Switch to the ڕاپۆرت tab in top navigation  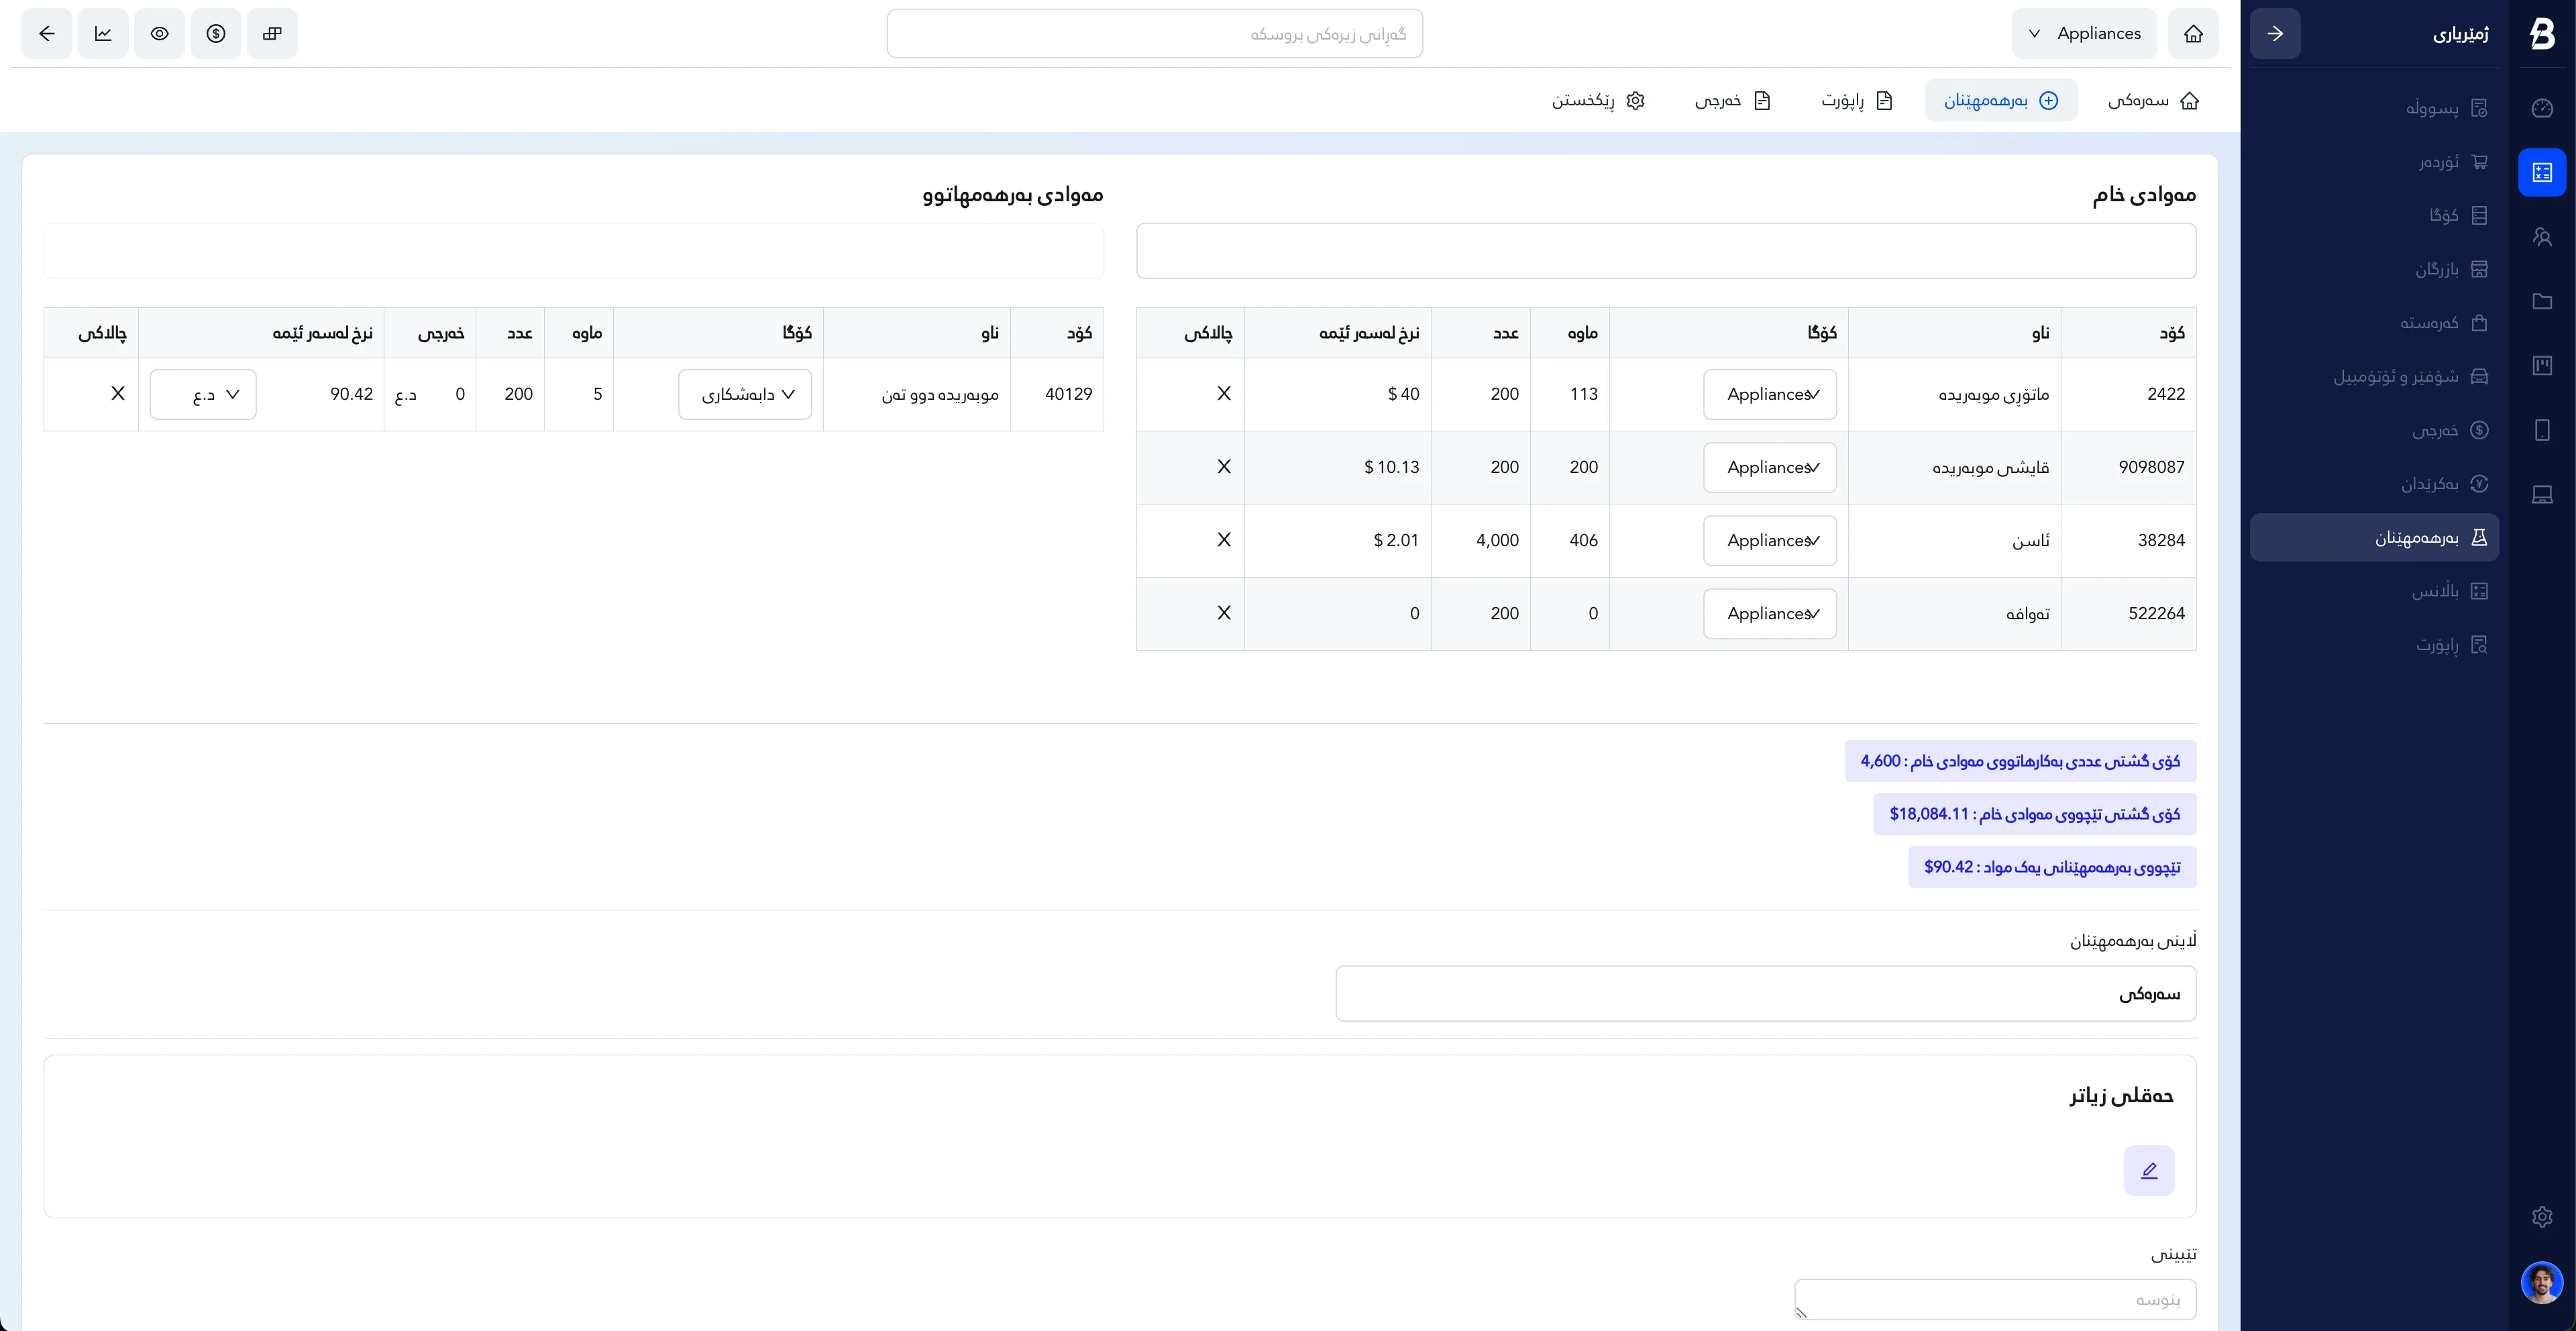click(1856, 101)
